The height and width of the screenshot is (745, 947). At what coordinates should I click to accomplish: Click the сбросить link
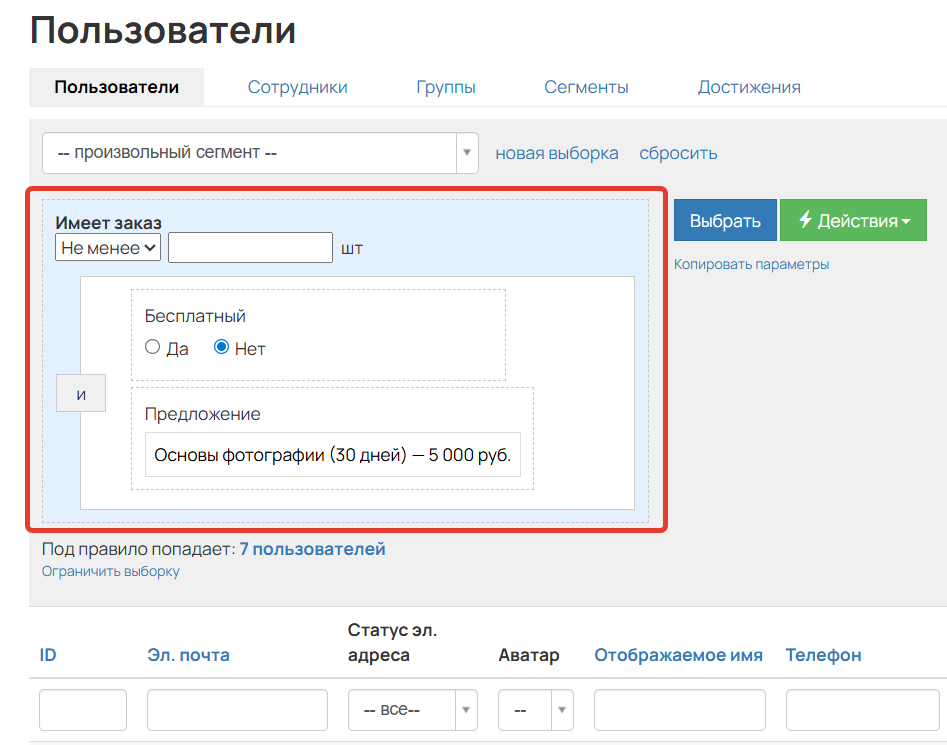click(x=678, y=153)
